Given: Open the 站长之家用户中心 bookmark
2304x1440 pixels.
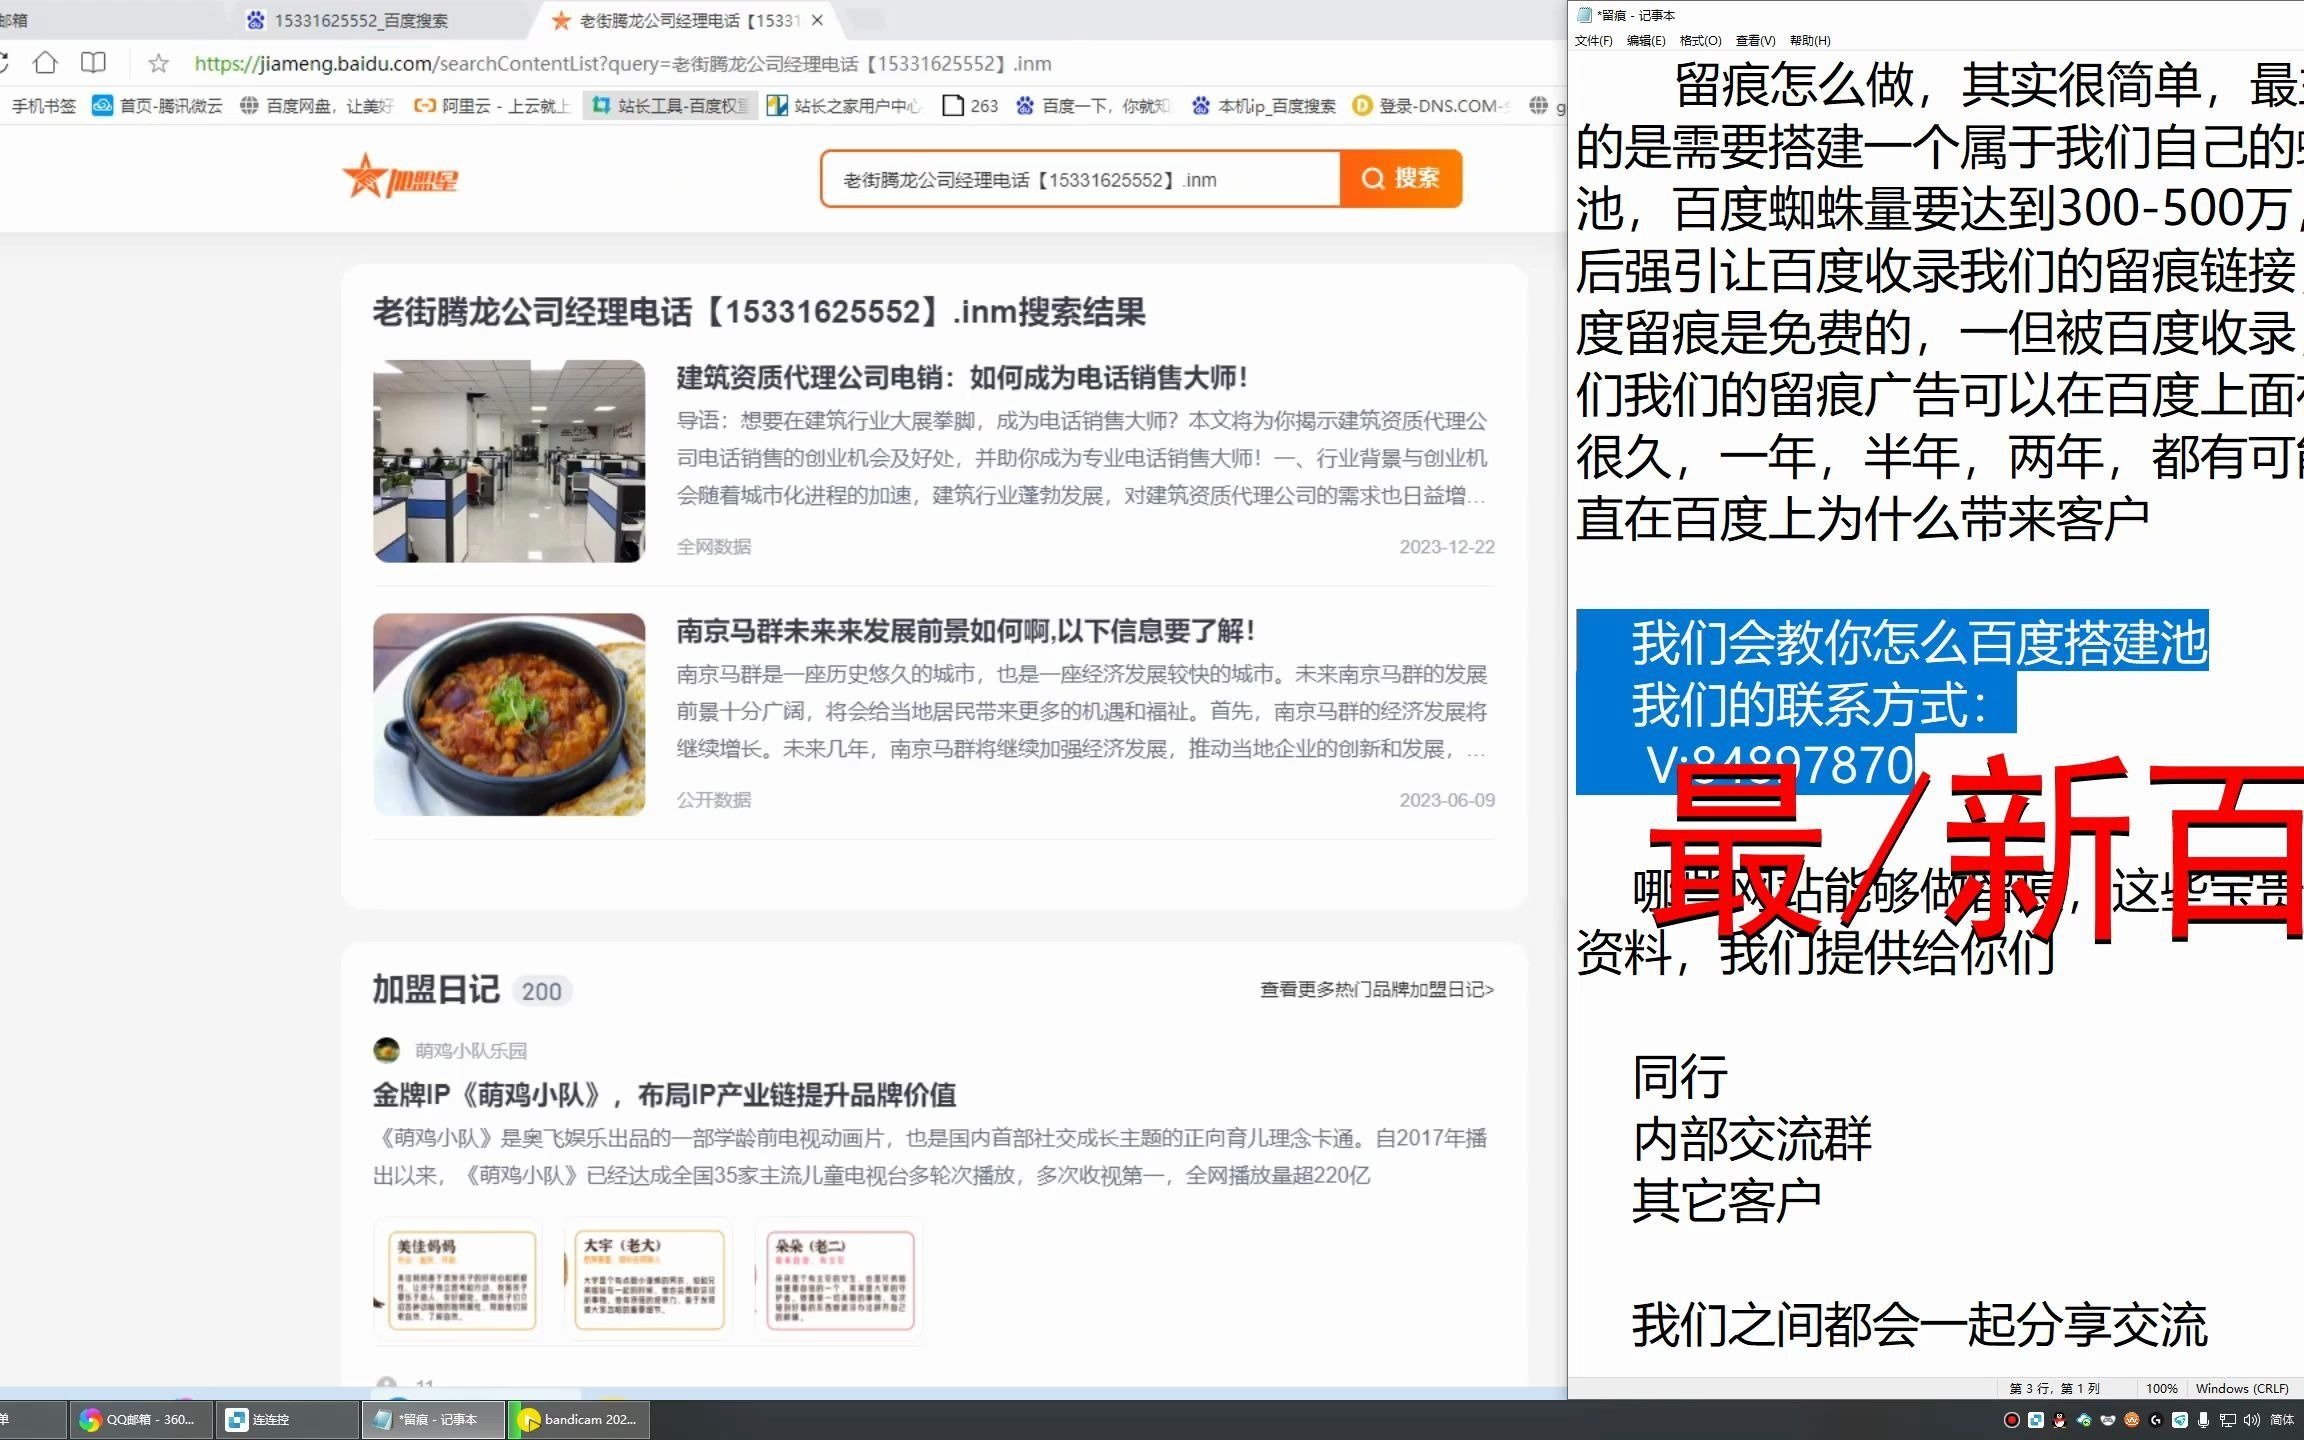Looking at the screenshot, I should 844,105.
